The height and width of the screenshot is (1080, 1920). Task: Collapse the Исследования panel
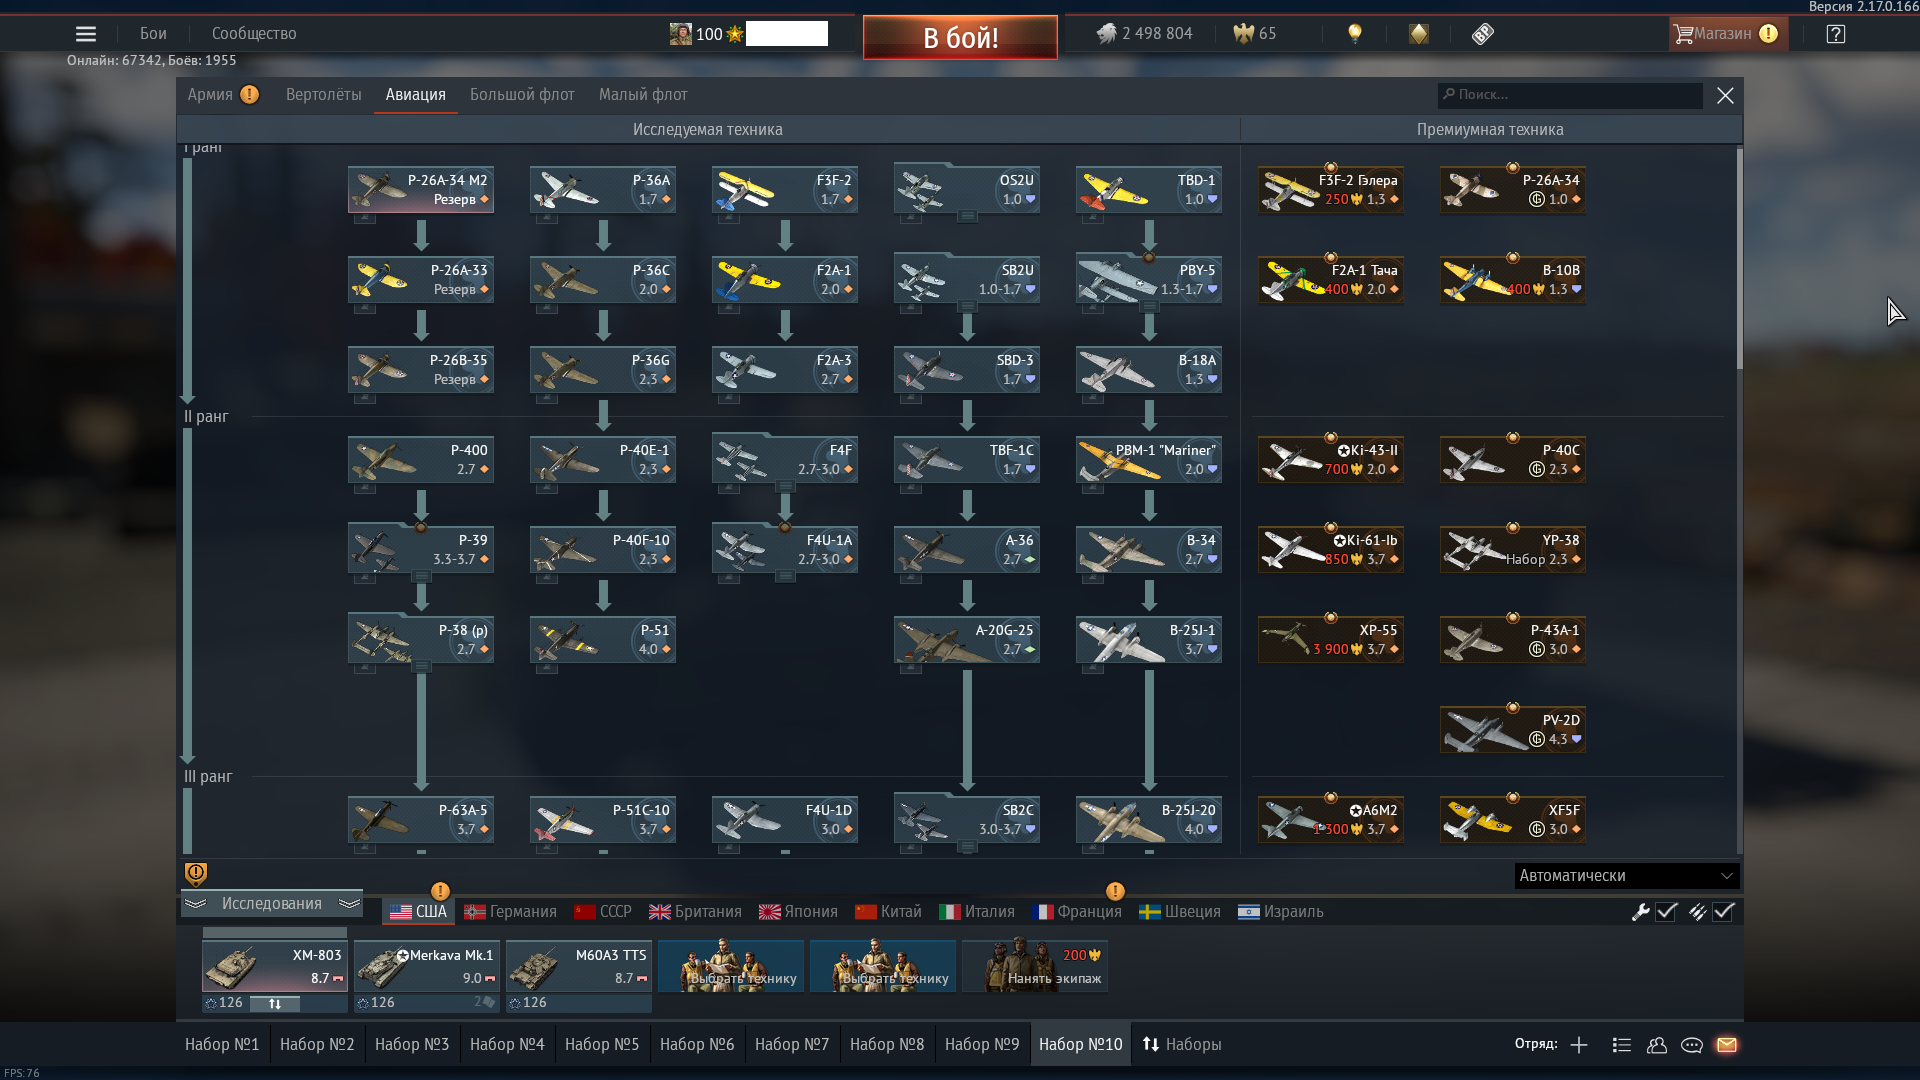click(271, 904)
